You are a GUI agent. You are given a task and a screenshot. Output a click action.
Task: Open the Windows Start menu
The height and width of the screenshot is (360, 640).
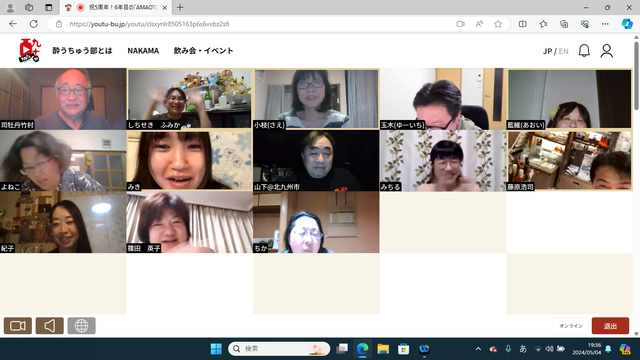coord(216,349)
